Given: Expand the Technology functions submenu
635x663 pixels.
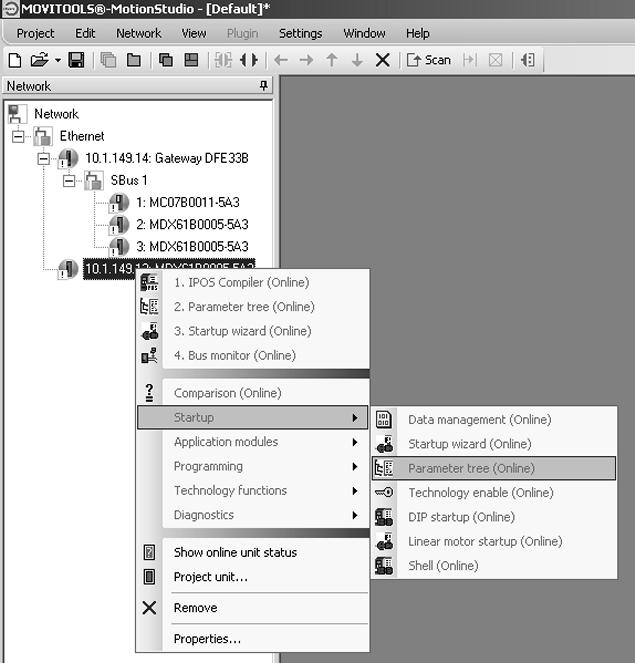Looking at the screenshot, I should (x=265, y=490).
